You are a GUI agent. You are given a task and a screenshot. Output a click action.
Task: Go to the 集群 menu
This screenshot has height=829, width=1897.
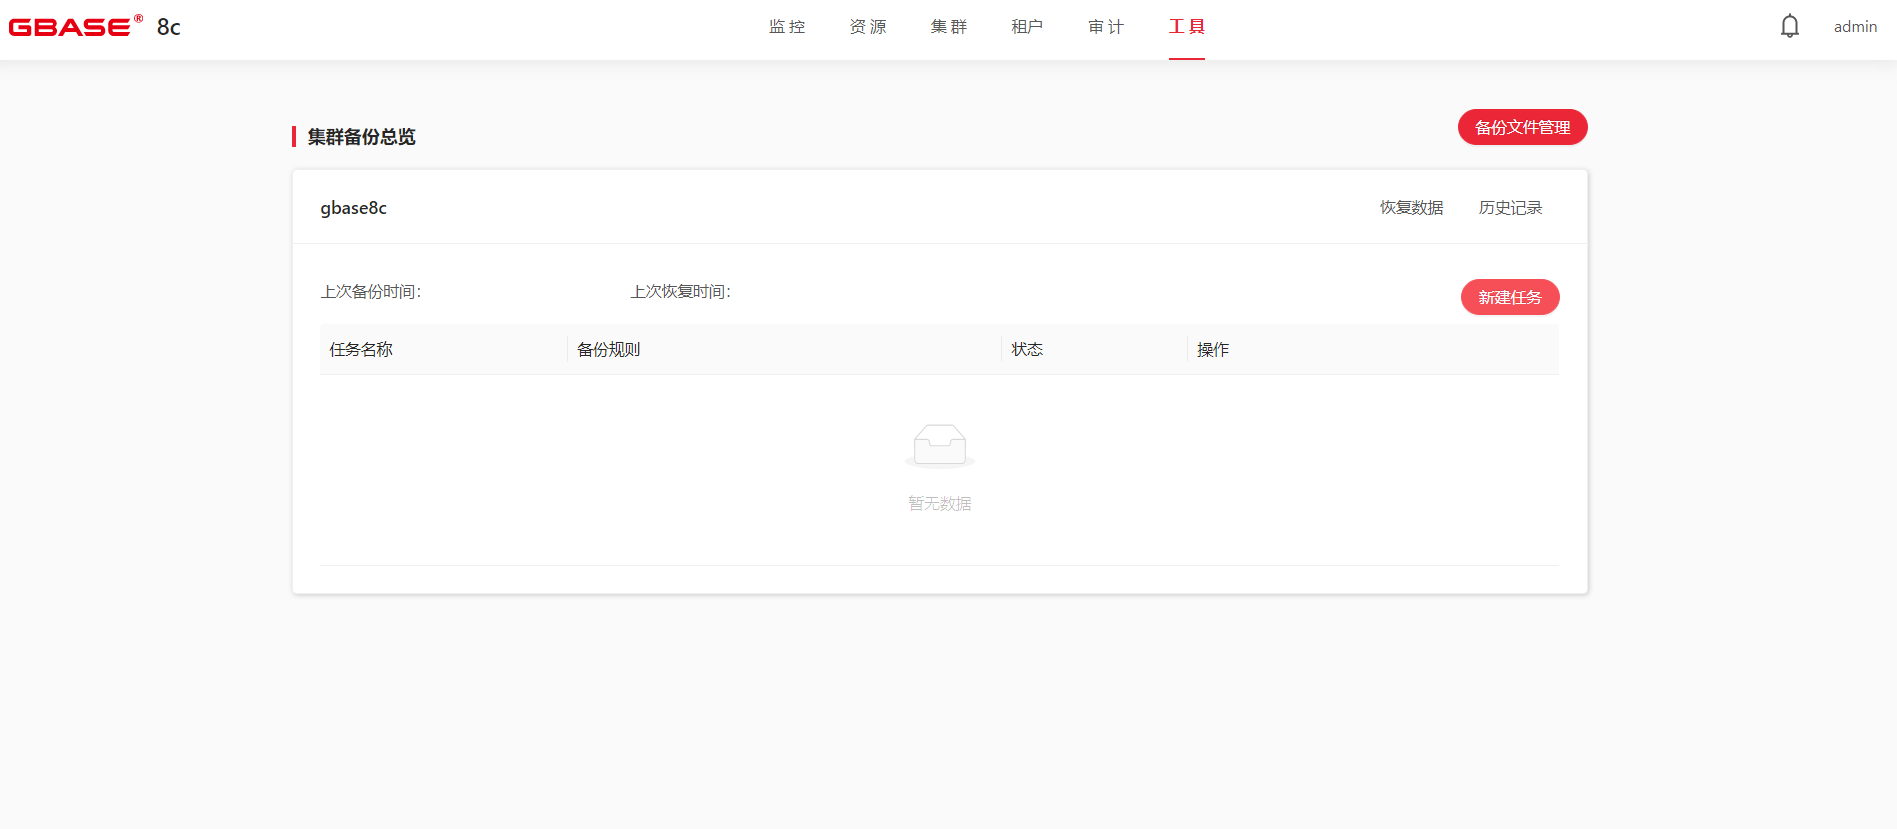coord(948,27)
